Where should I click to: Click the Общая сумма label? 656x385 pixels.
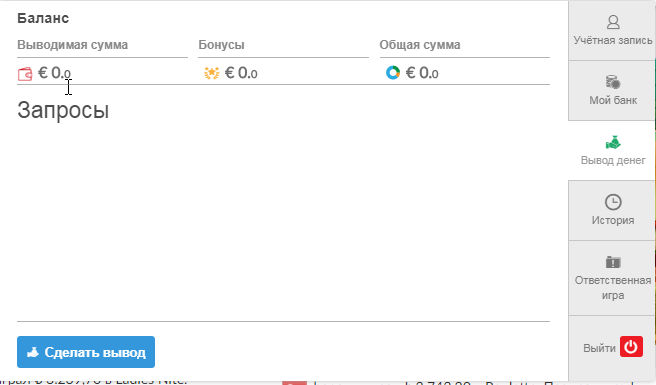[420, 45]
